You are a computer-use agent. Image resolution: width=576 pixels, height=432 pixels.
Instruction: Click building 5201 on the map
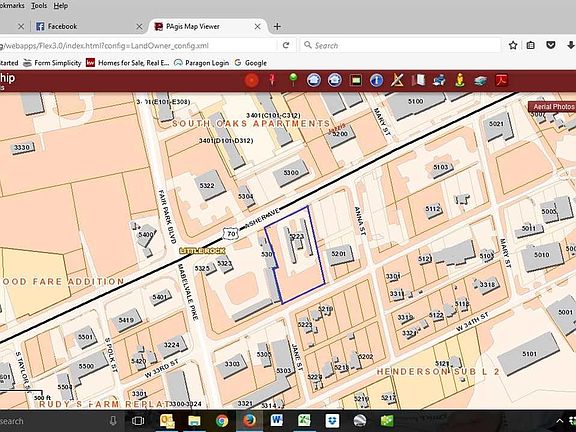pos(339,254)
